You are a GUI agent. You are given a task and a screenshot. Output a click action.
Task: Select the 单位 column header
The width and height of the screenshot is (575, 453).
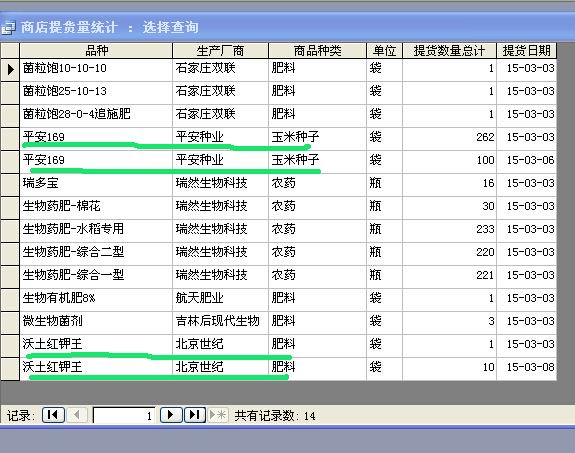coord(384,51)
